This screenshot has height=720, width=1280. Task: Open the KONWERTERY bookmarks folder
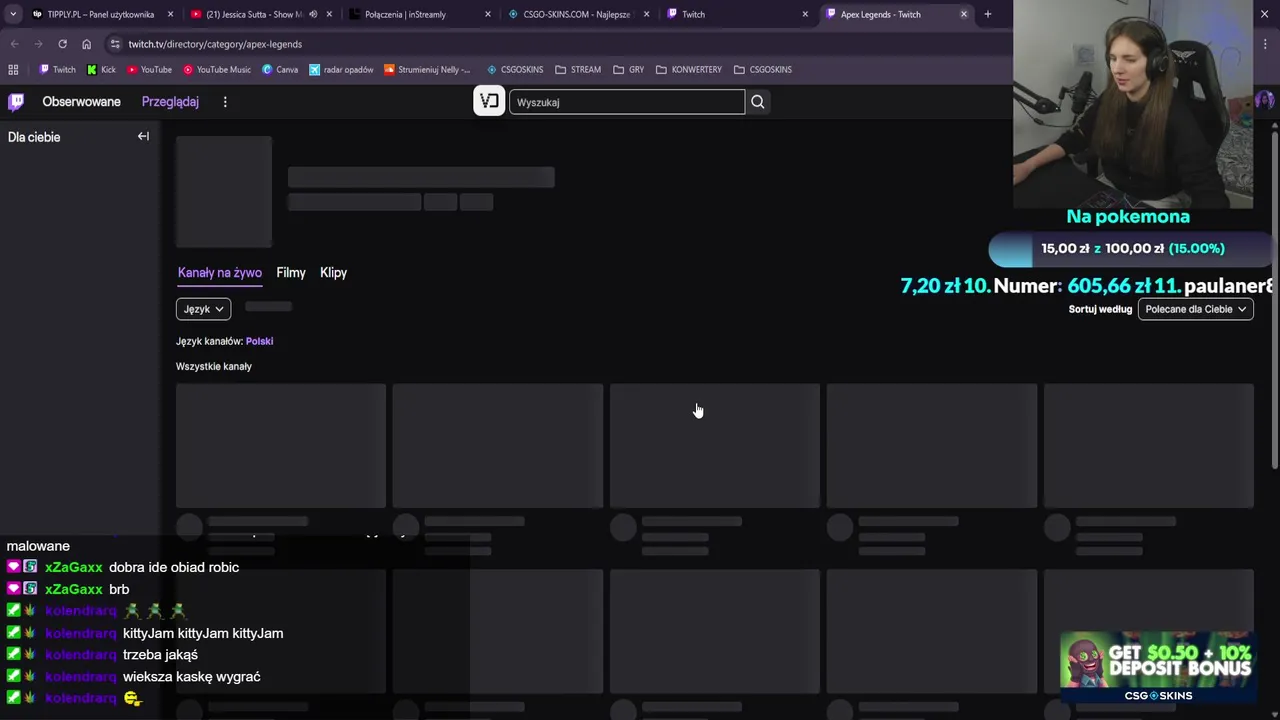[x=689, y=70]
